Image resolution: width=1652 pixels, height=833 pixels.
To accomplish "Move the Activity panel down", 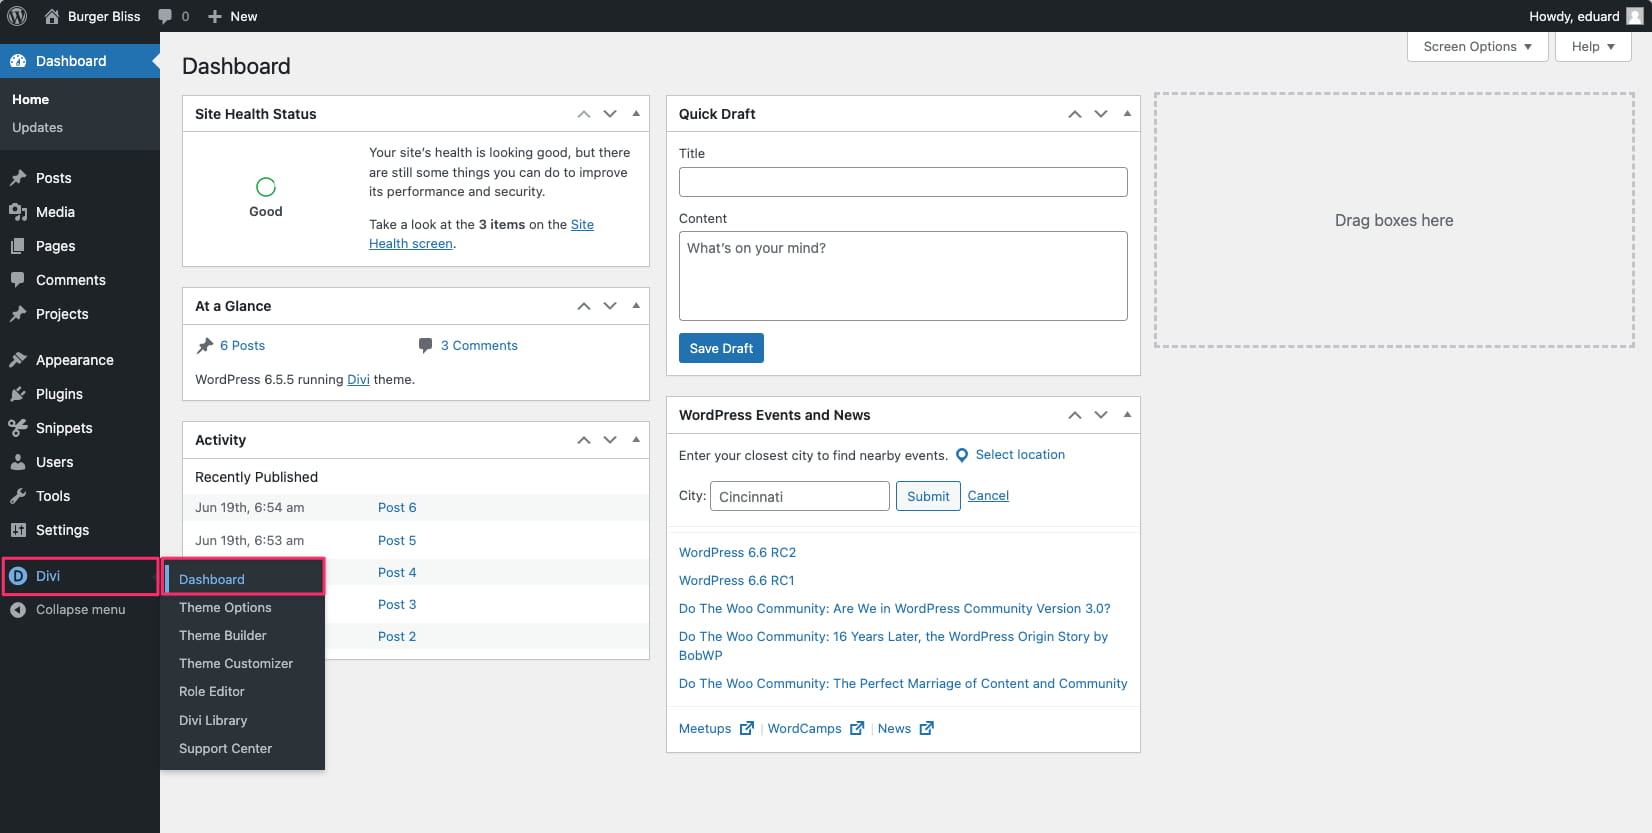I will pyautogui.click(x=610, y=440).
